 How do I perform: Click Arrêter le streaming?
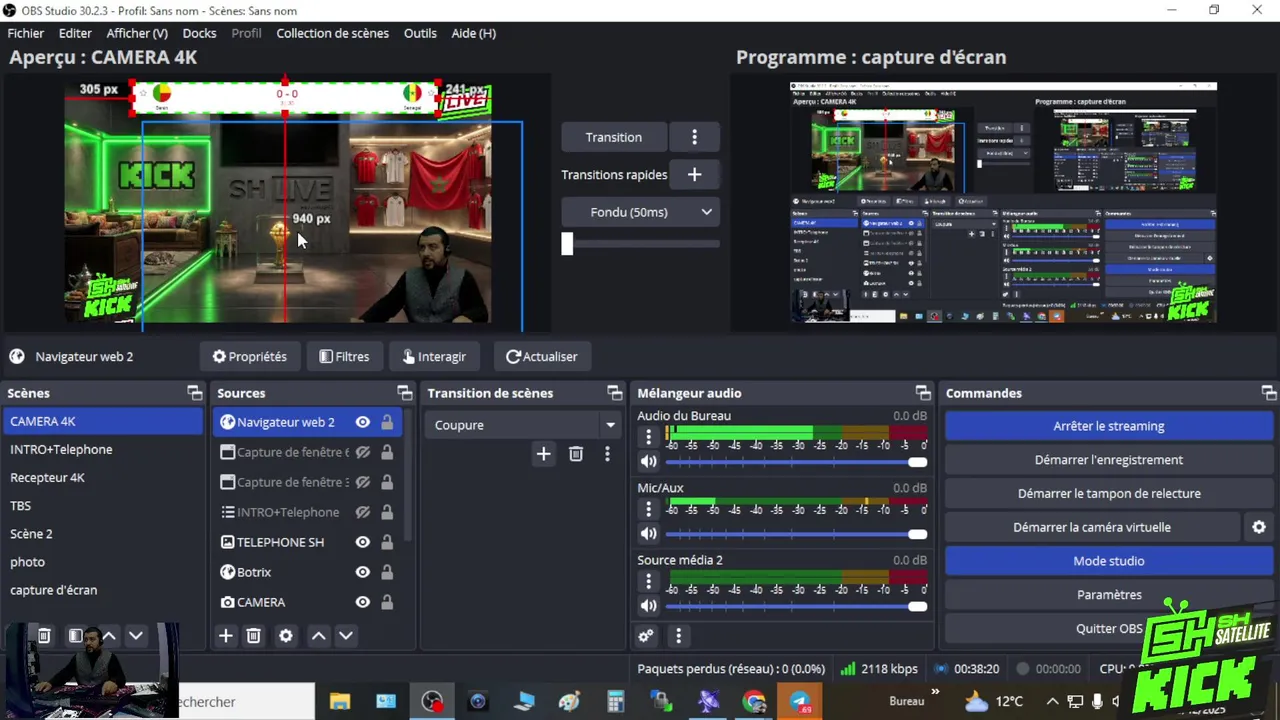pyautogui.click(x=1108, y=426)
